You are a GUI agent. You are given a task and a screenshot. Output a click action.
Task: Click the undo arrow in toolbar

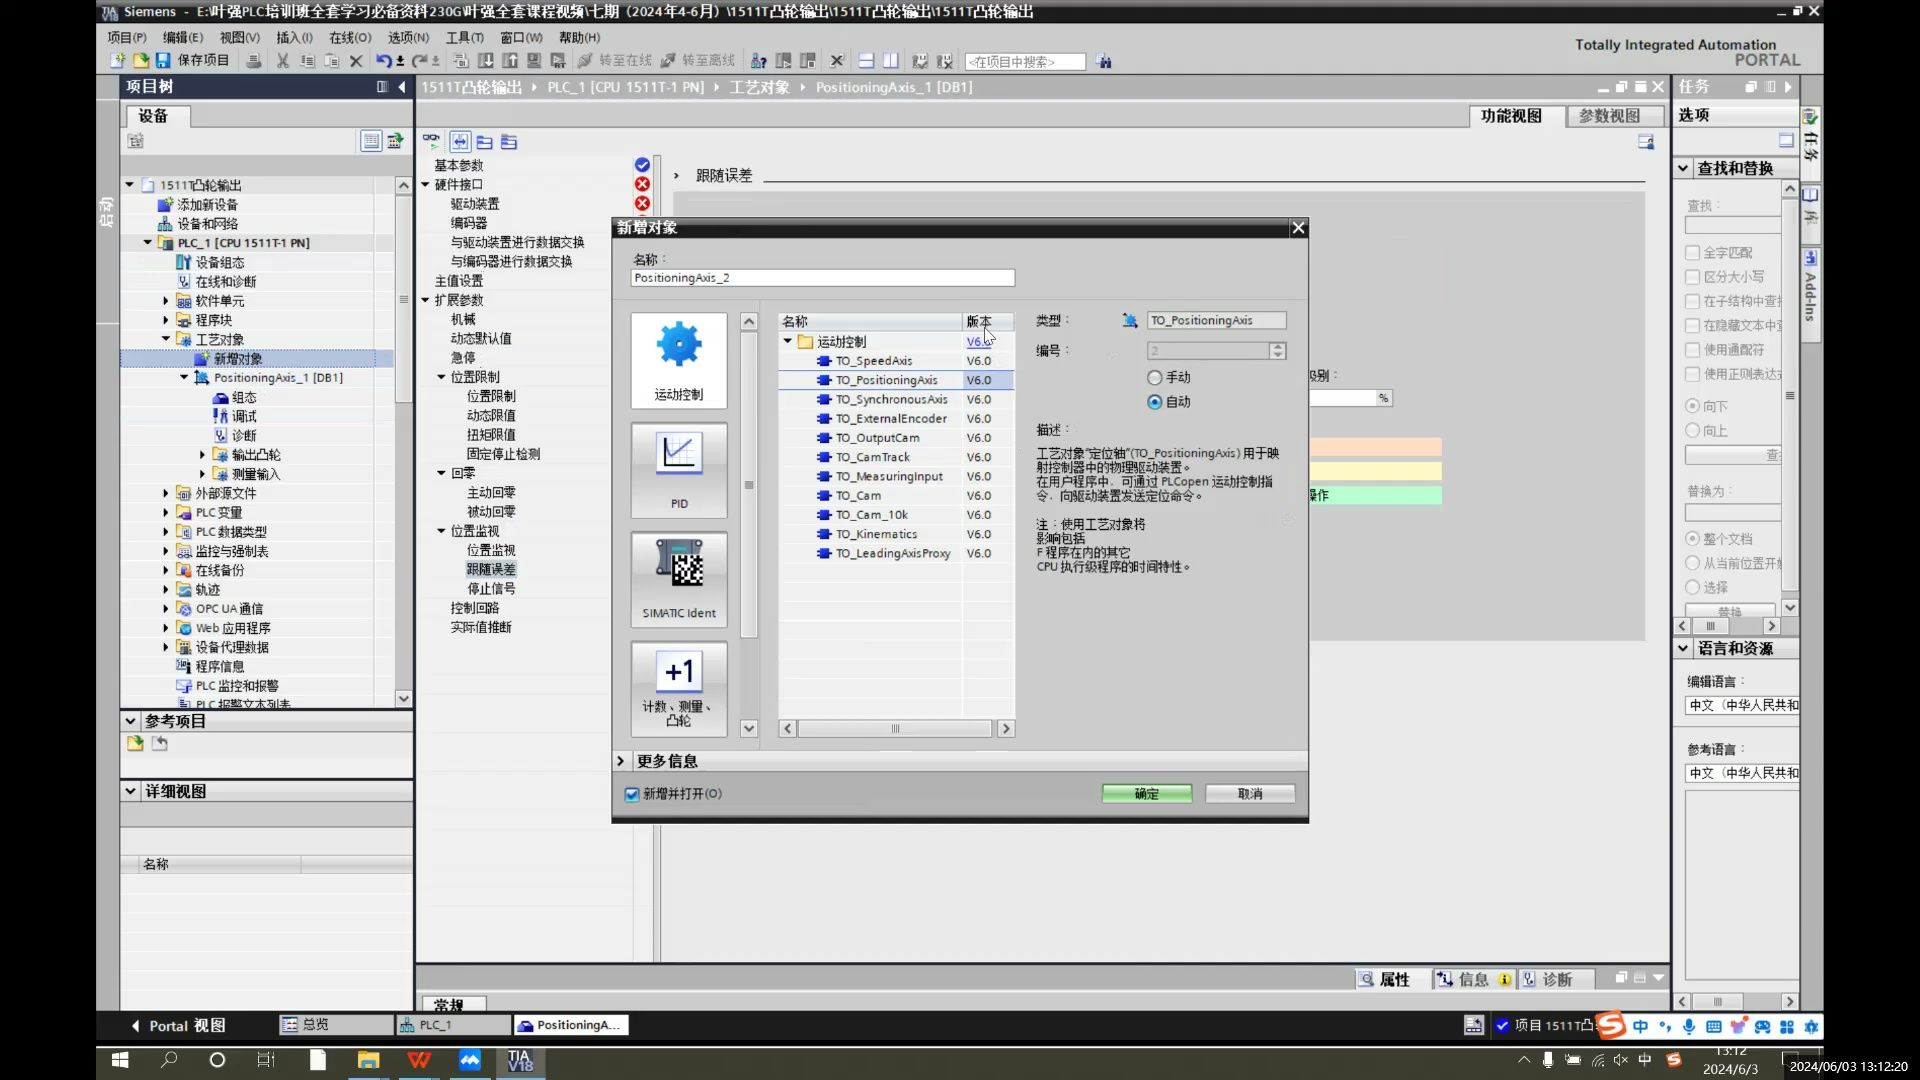point(383,61)
